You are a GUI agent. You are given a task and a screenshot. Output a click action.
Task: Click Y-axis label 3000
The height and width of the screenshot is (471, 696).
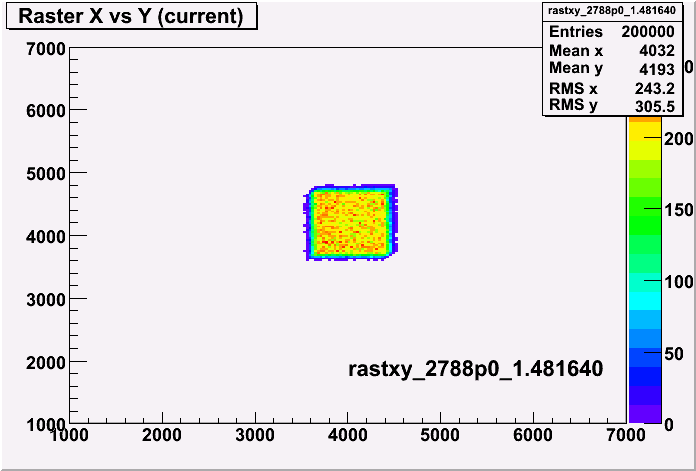point(46,300)
